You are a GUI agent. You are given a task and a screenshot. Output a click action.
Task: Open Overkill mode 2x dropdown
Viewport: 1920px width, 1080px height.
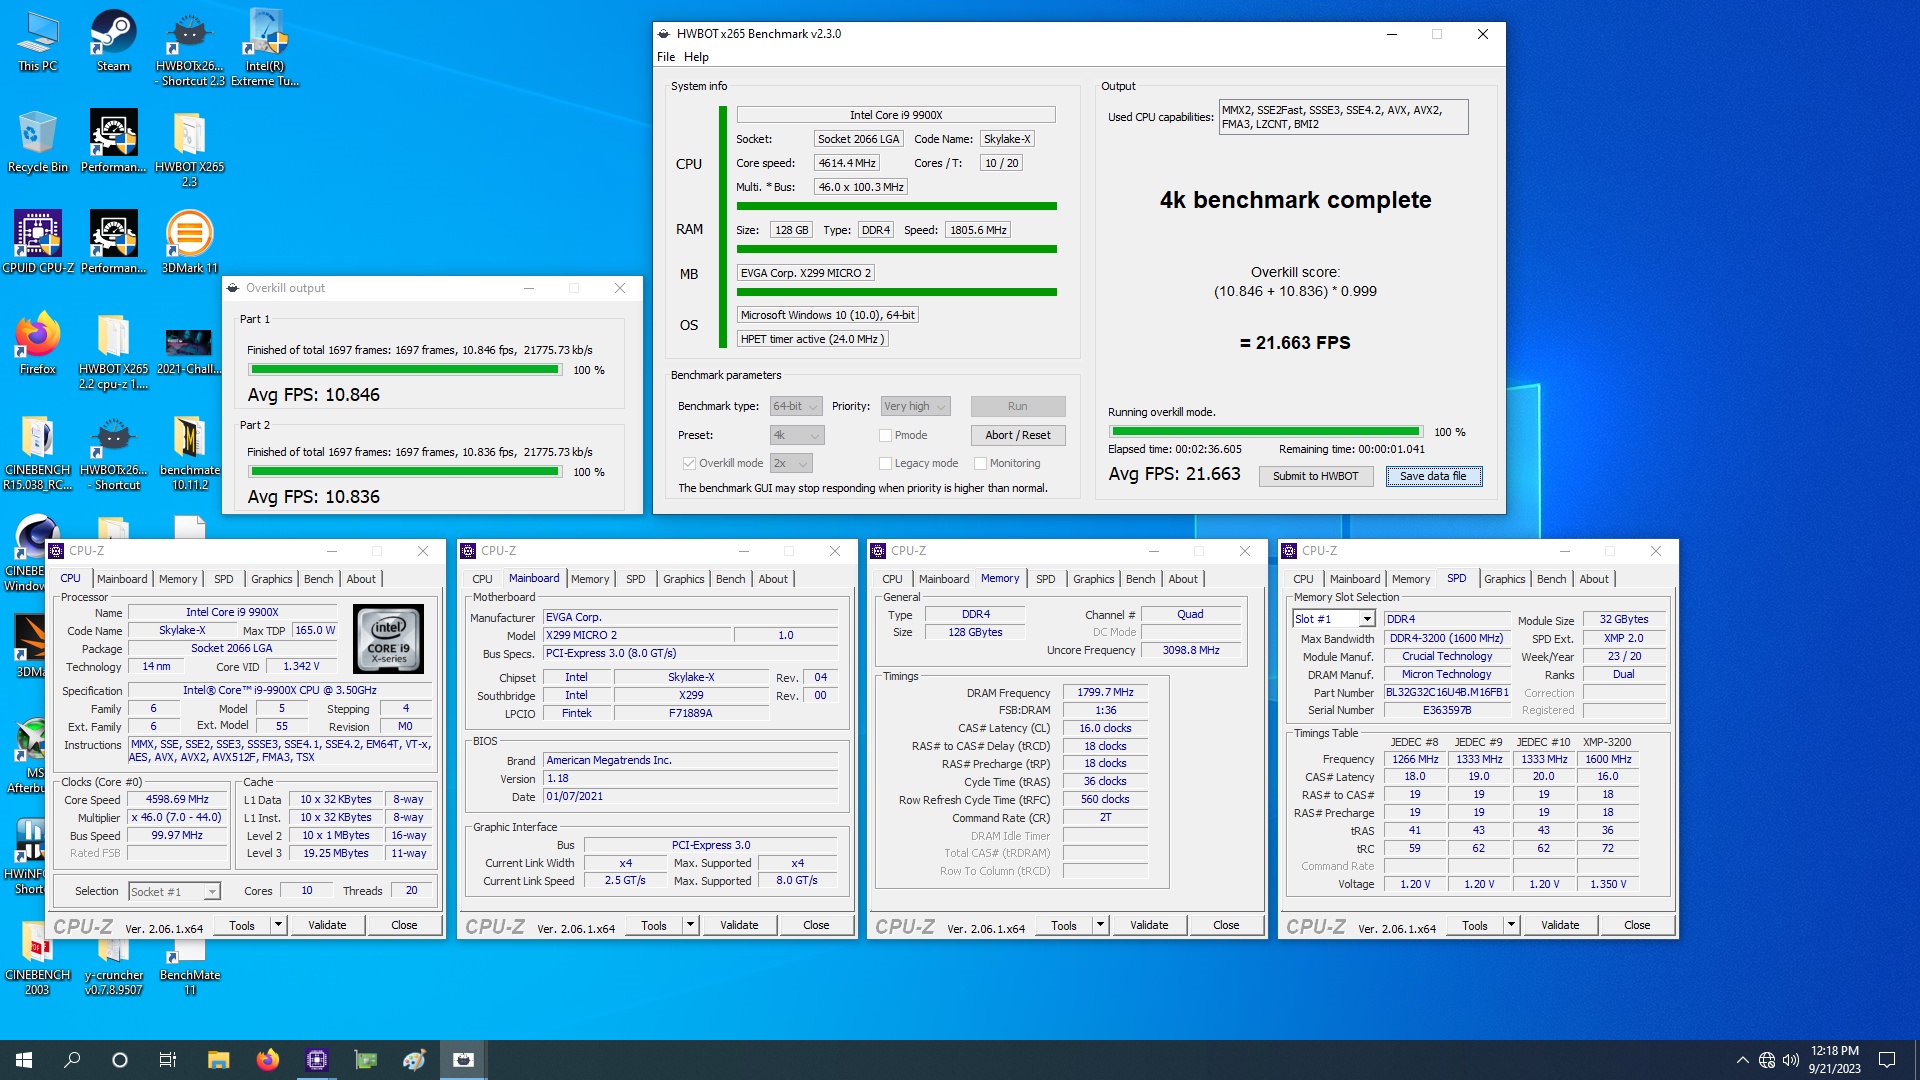click(x=791, y=463)
